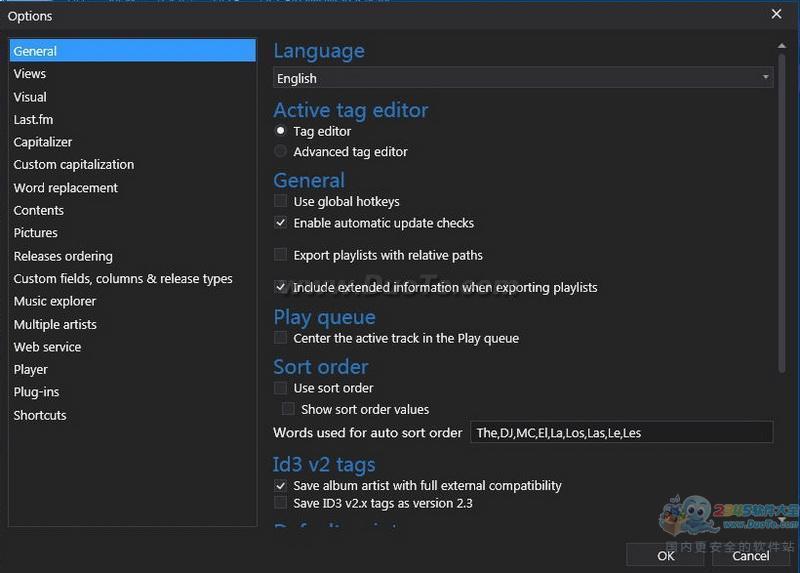Open the General options page
The image size is (800, 573).
pos(133,51)
